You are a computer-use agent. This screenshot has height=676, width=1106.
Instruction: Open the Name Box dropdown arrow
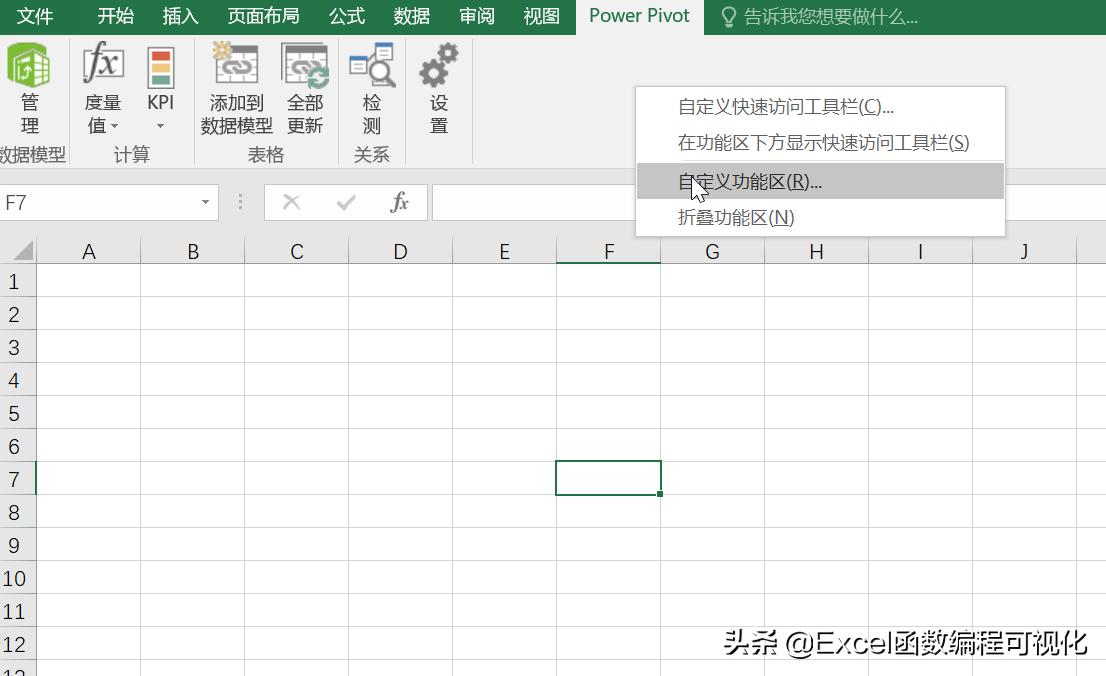point(206,202)
